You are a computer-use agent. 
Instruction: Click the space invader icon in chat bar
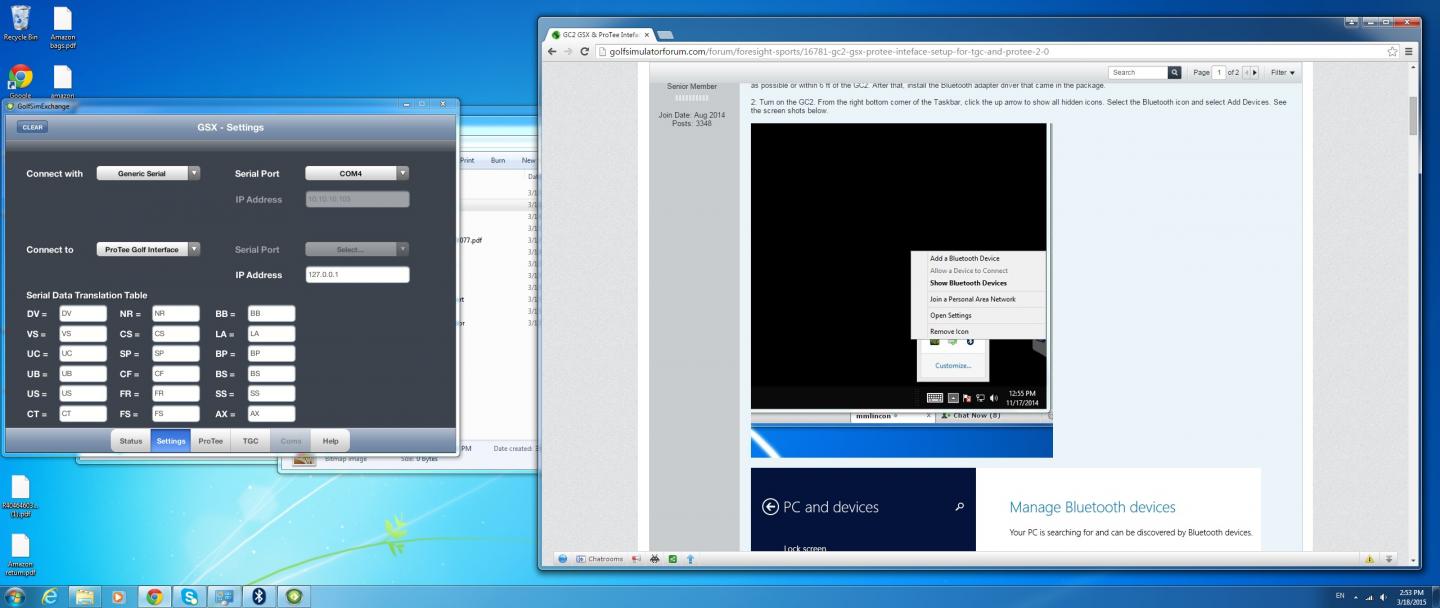(654, 559)
